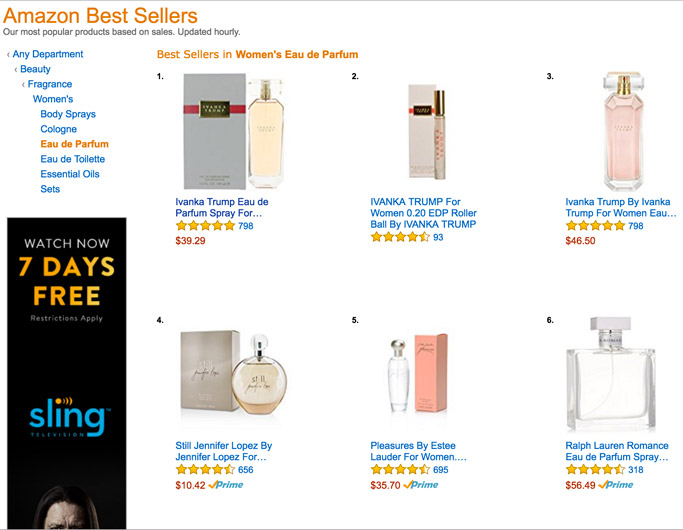Click Prime badge next to $10.42 price
The image size is (683, 530).
pos(227,485)
